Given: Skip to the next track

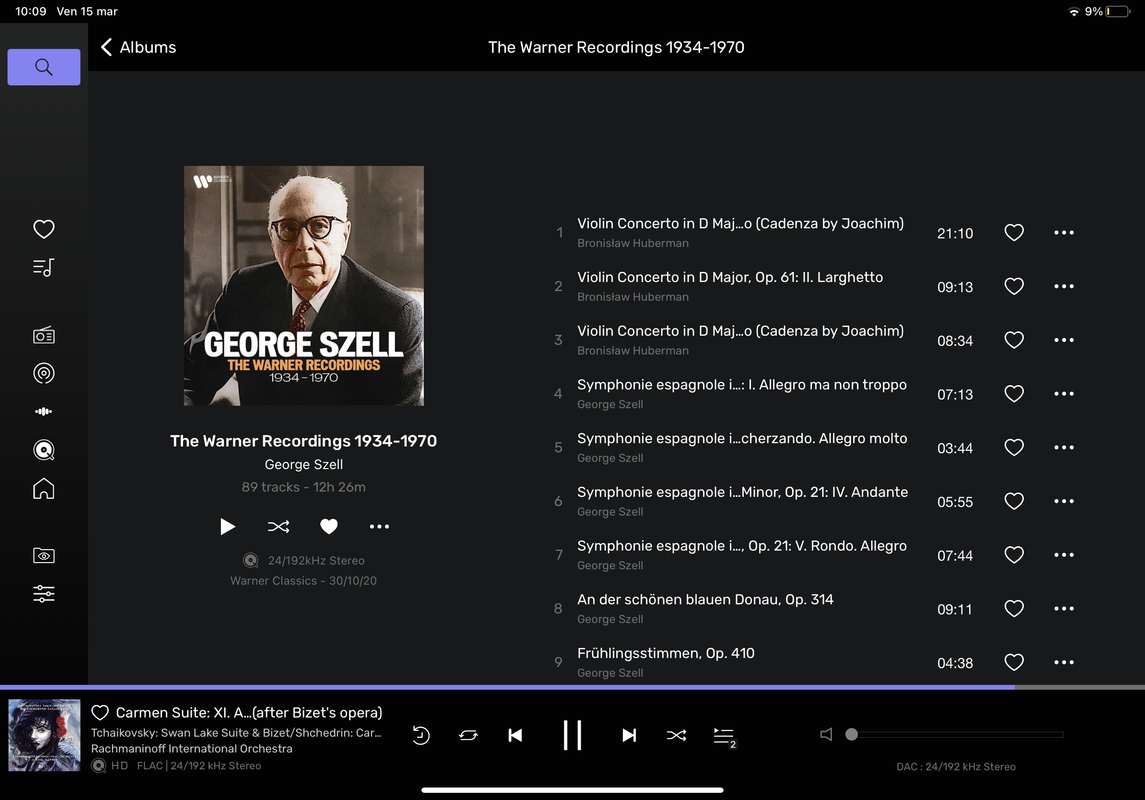Looking at the screenshot, I should click(x=629, y=735).
